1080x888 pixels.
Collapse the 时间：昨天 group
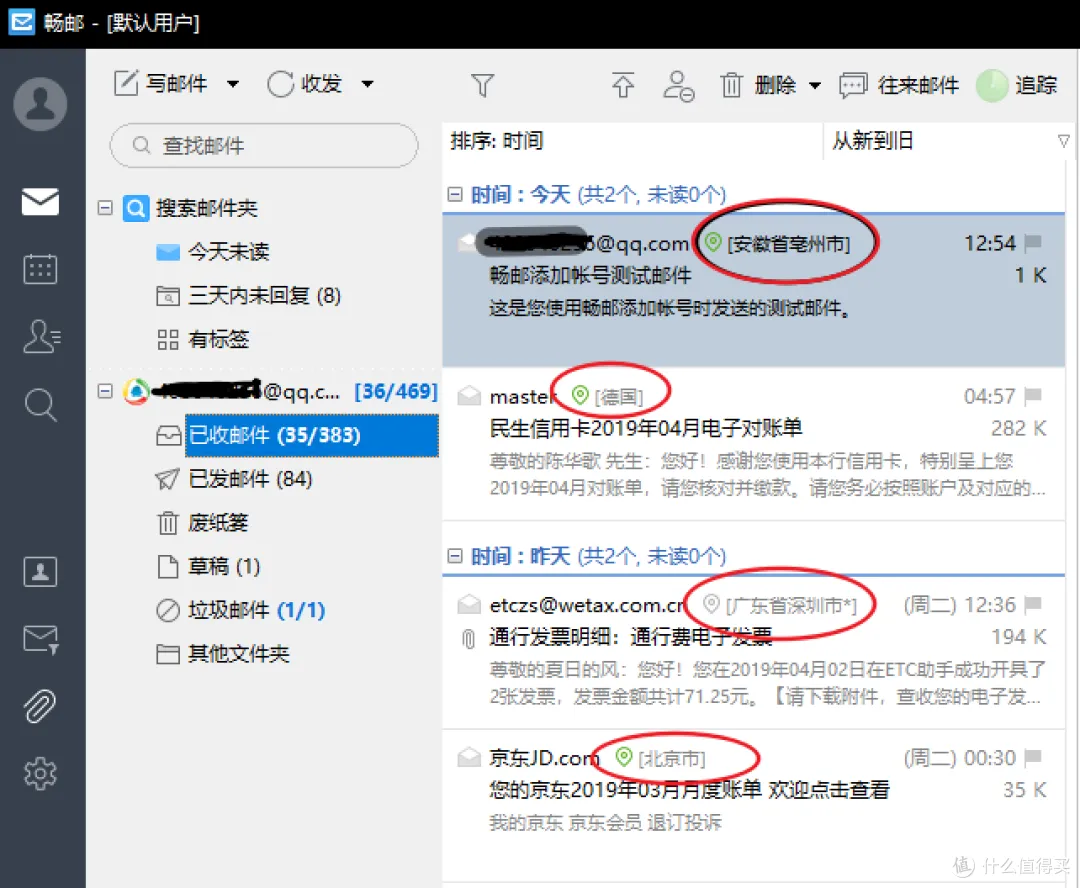pyautogui.click(x=455, y=555)
